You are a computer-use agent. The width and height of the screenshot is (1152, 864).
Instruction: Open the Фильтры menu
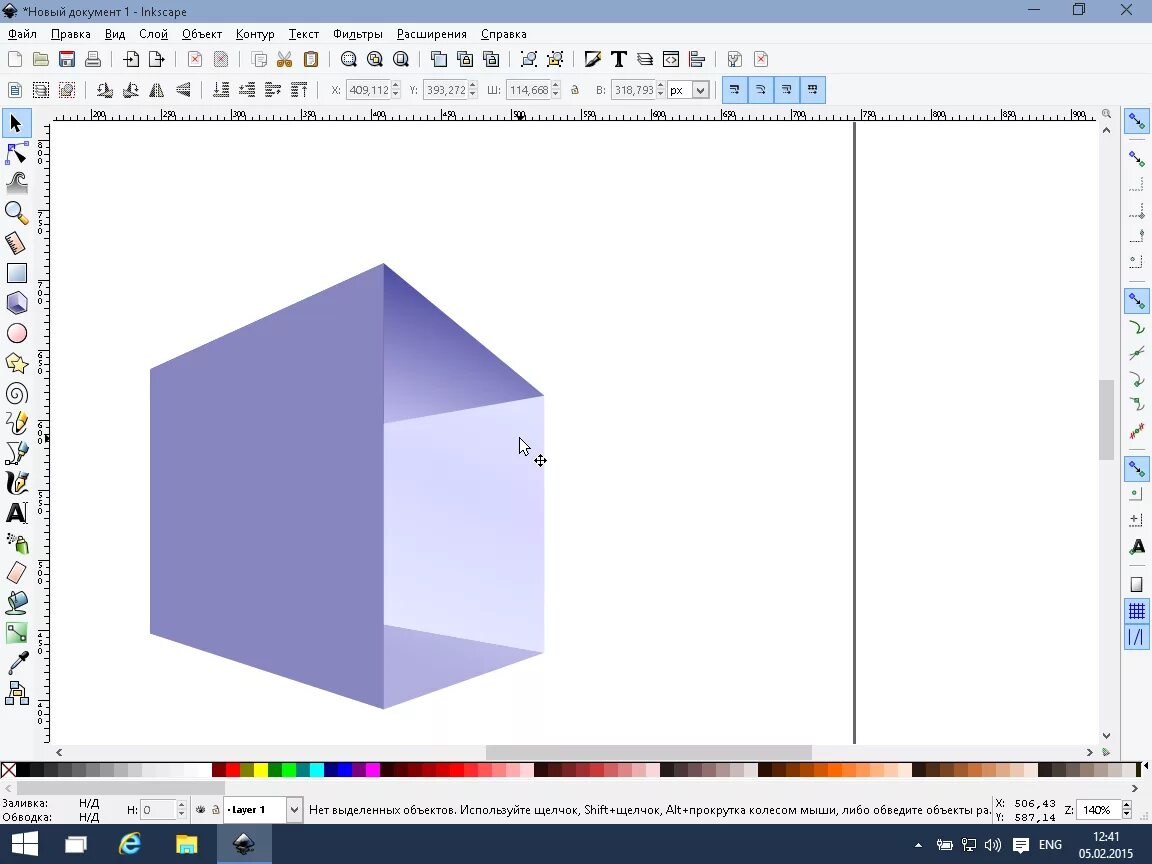tap(357, 33)
